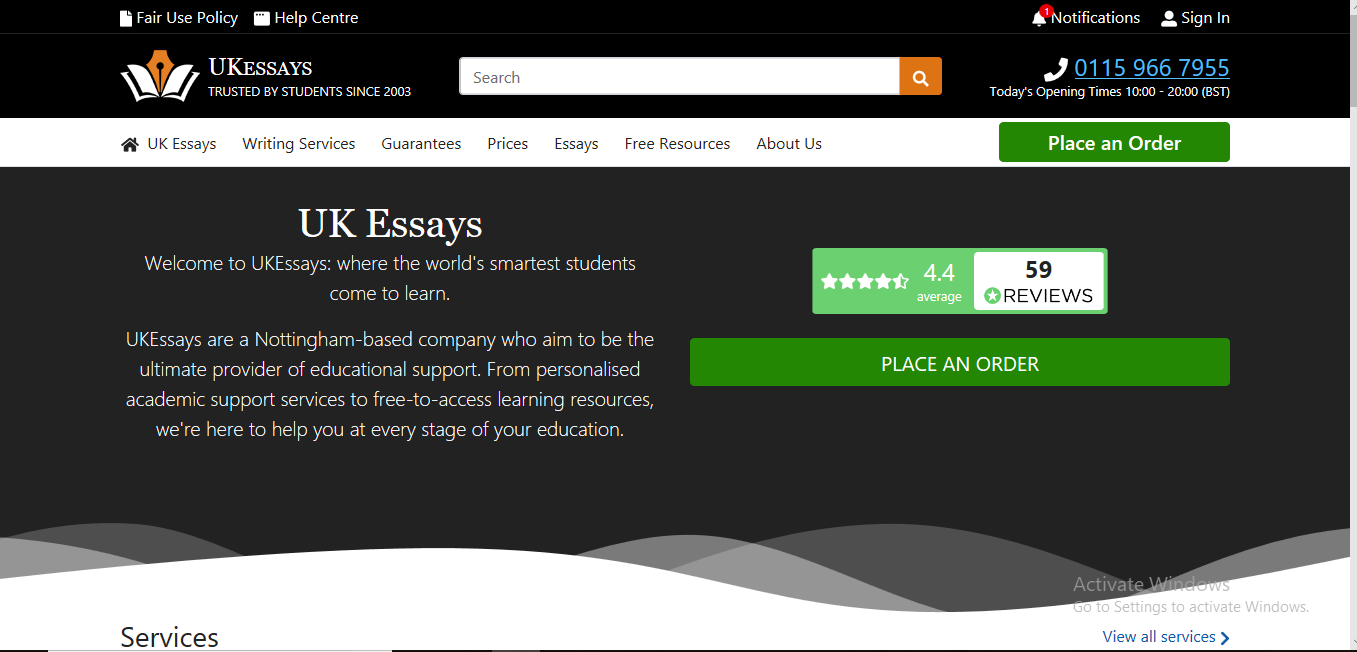Click the red notification count badge
Screen dimensions: 1357x652
[1046, 11]
